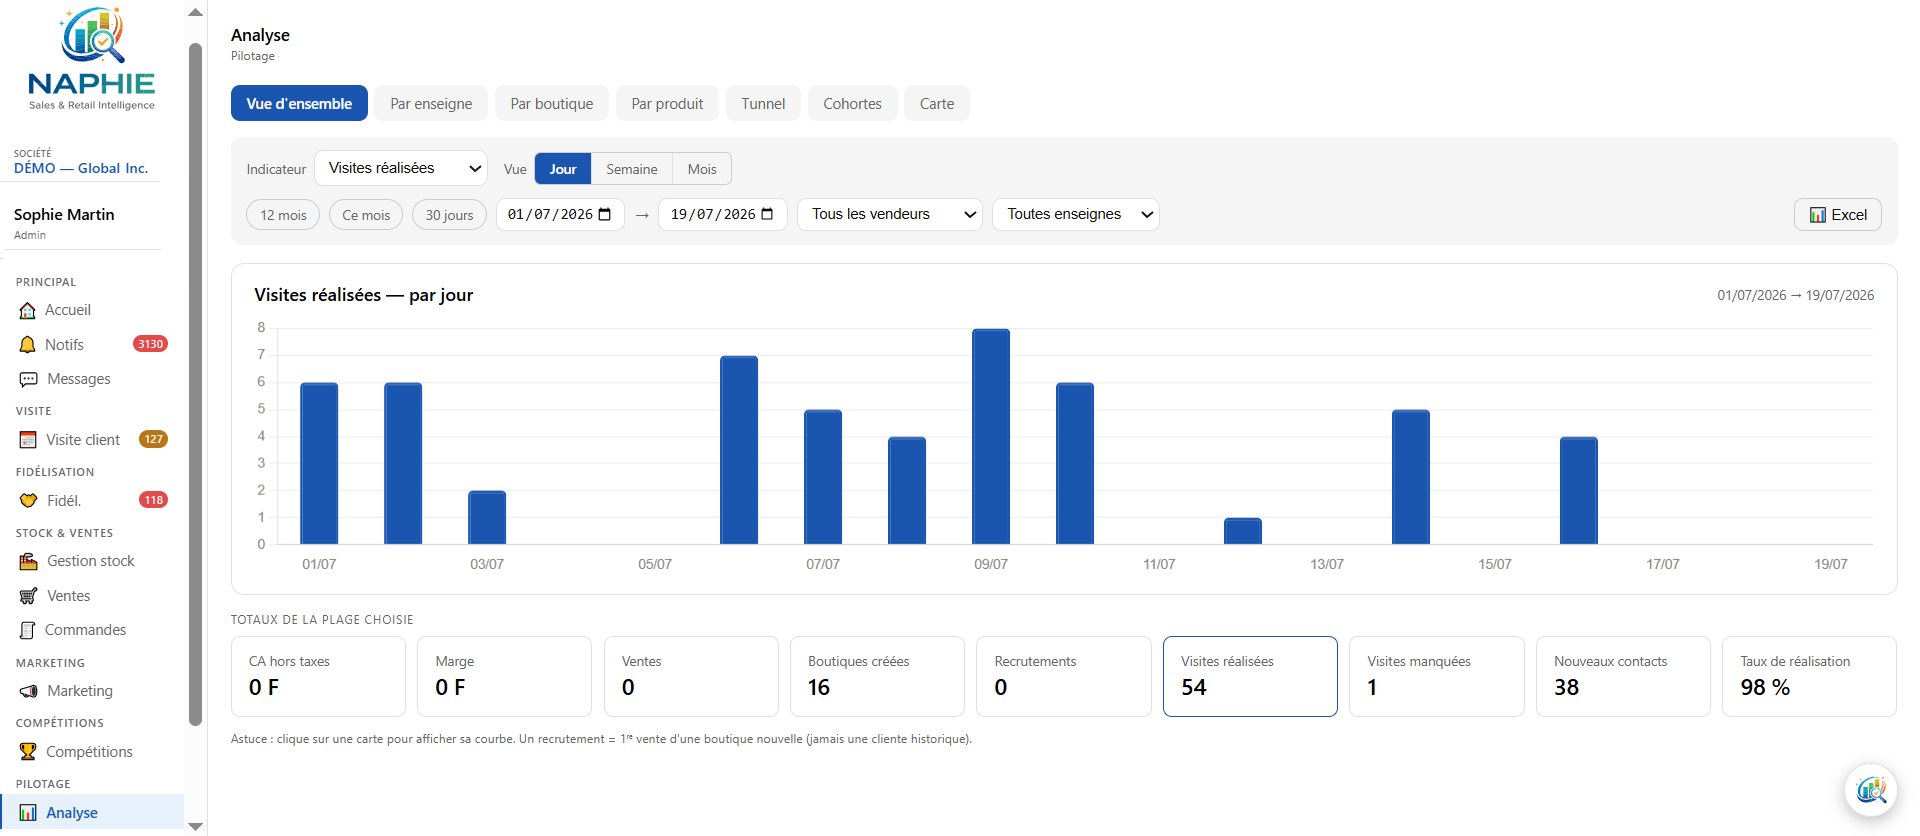Viewport: 1920px width, 836px height.
Task: Select the Visites réalisées card
Action: [x=1250, y=677]
